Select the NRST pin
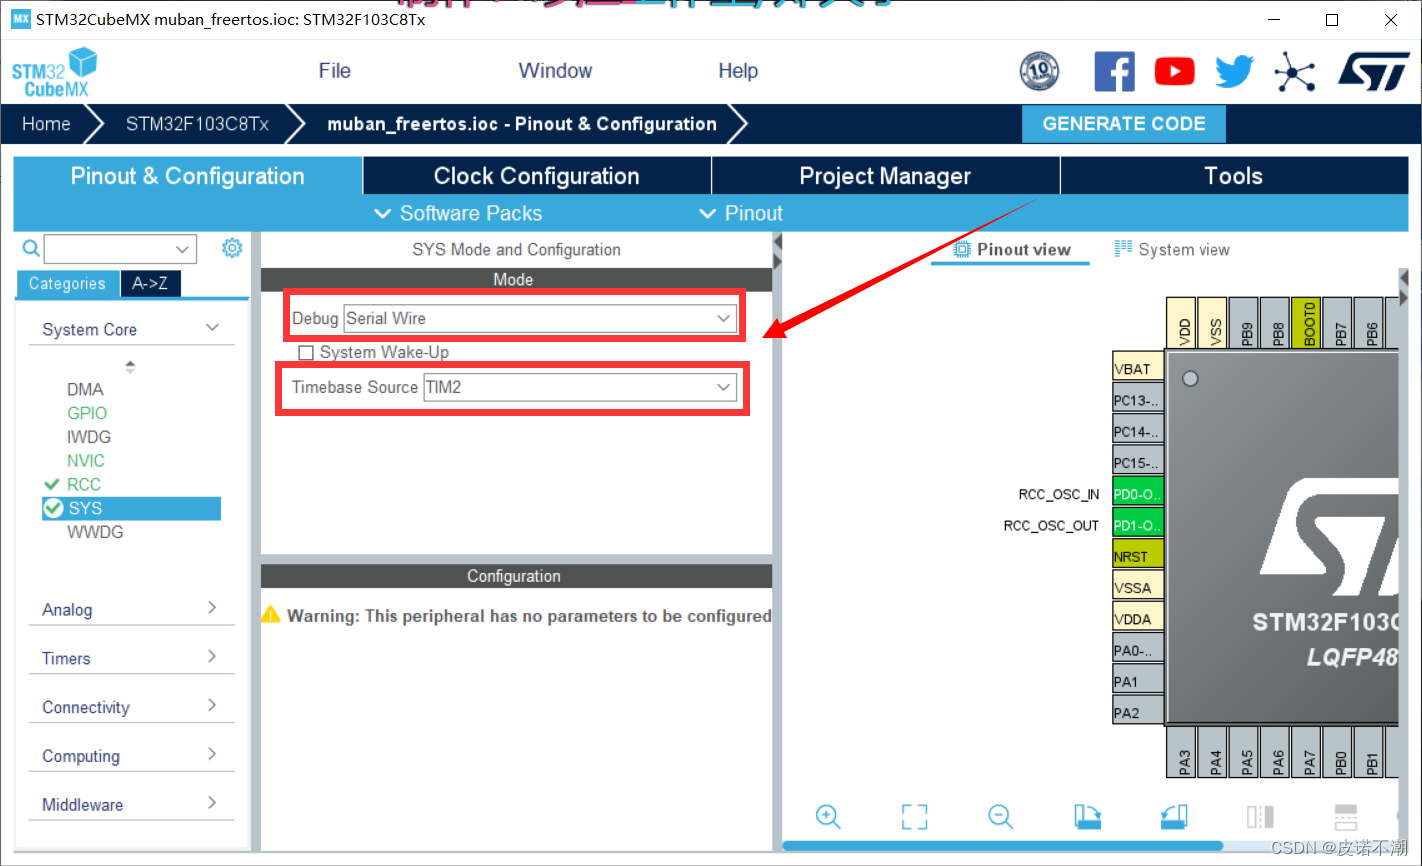Image resolution: width=1422 pixels, height=866 pixels. (1138, 555)
